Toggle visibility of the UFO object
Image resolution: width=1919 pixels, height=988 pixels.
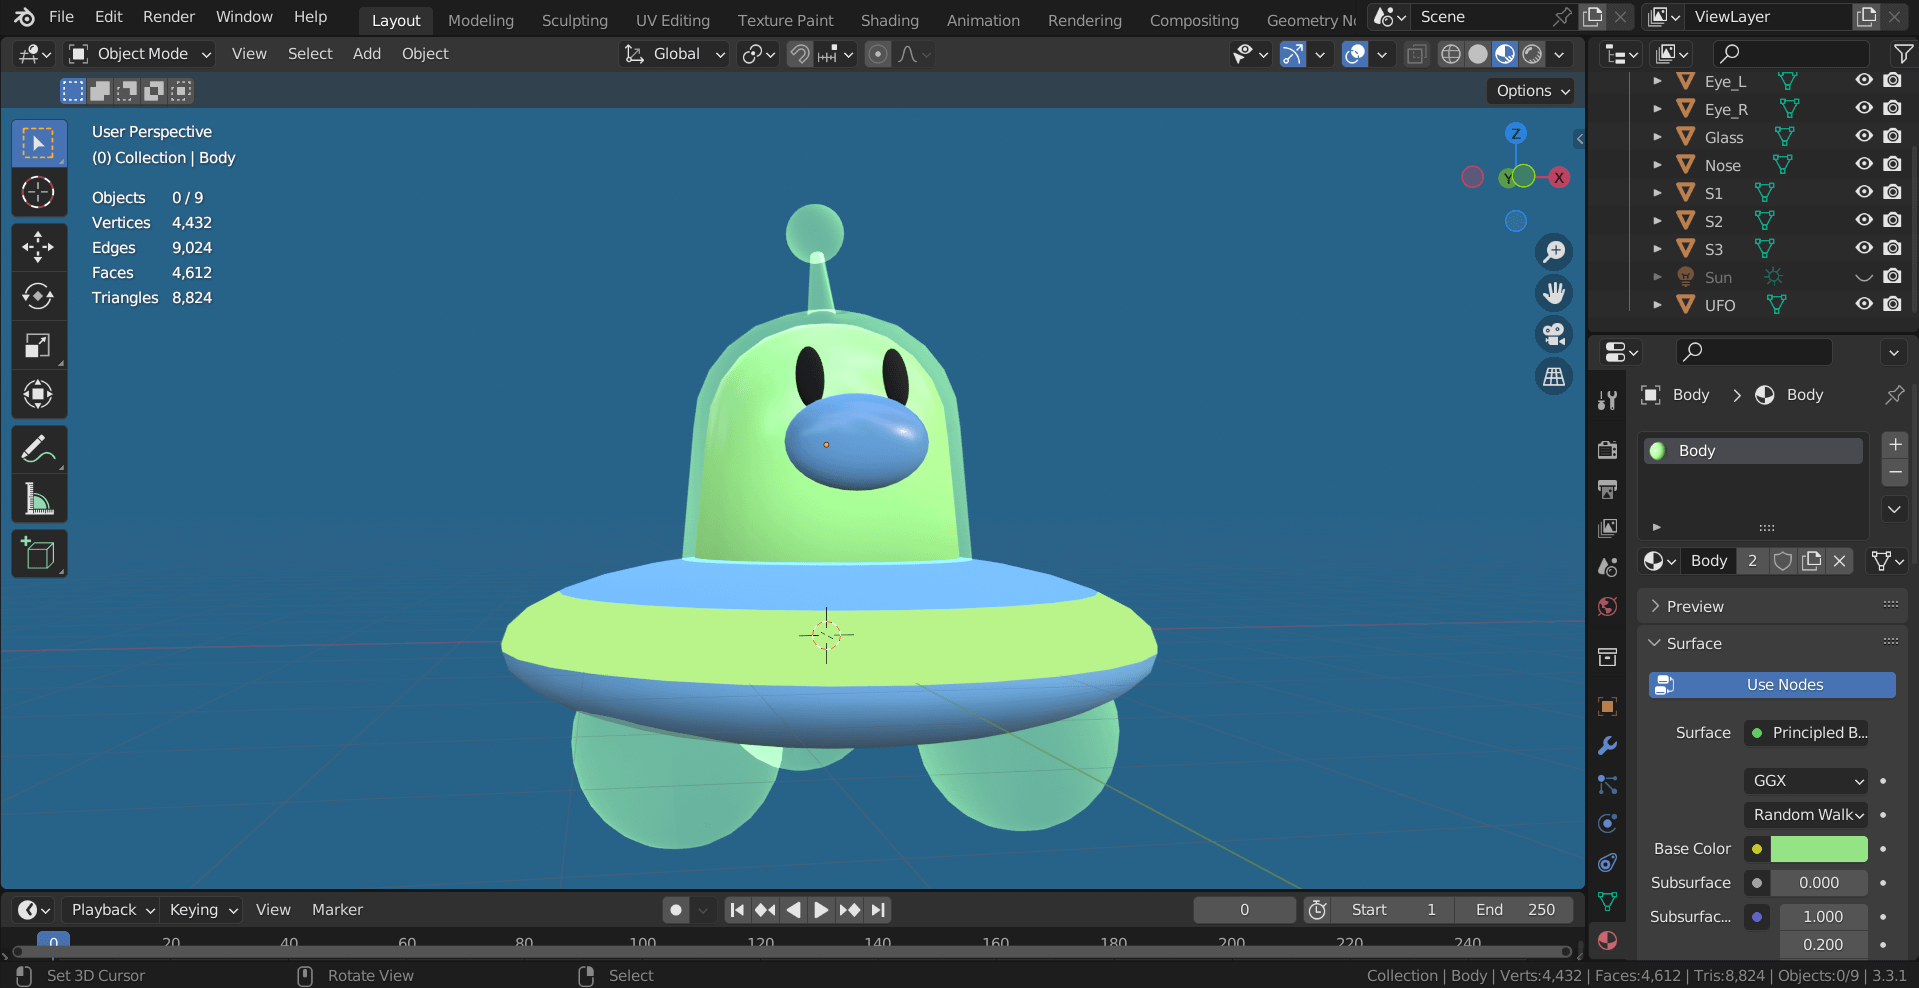point(1864,304)
